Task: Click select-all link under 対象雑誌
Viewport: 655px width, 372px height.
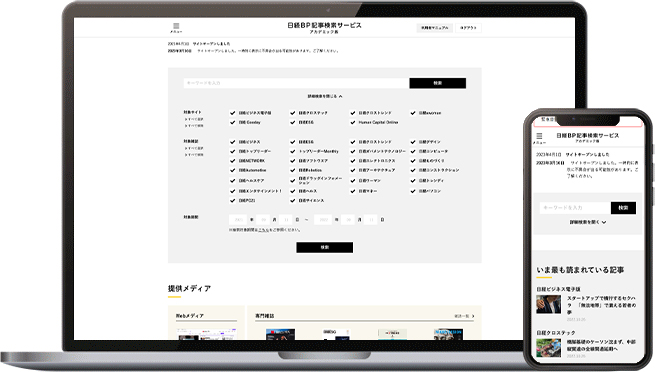Action: [x=194, y=148]
